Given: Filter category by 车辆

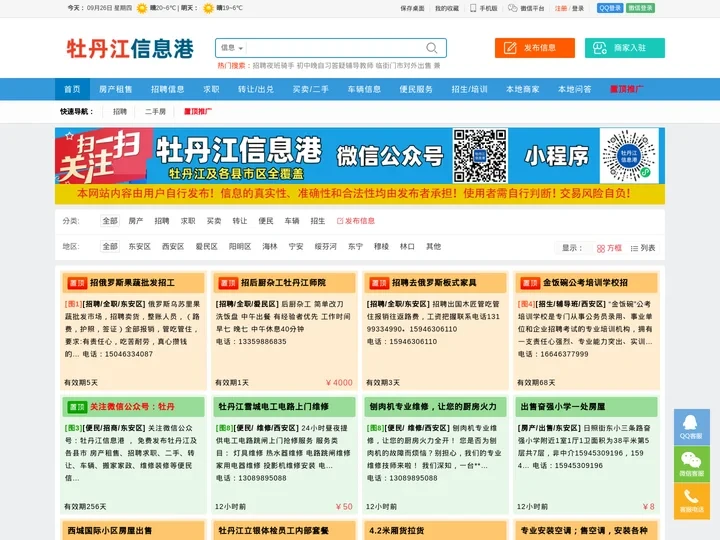Looking at the screenshot, I should pos(292,221).
